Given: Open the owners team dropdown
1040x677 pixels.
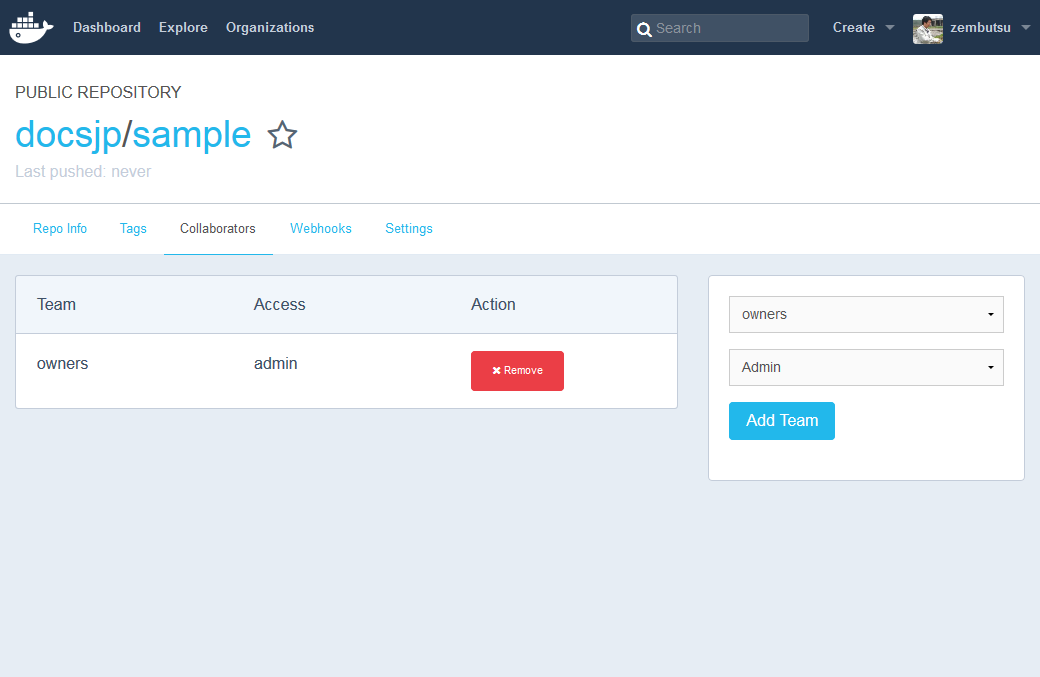Looking at the screenshot, I should coord(866,314).
